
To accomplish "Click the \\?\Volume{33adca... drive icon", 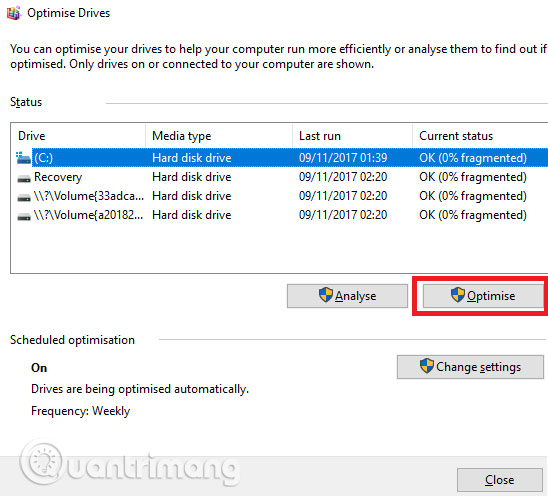I will pos(24,197).
